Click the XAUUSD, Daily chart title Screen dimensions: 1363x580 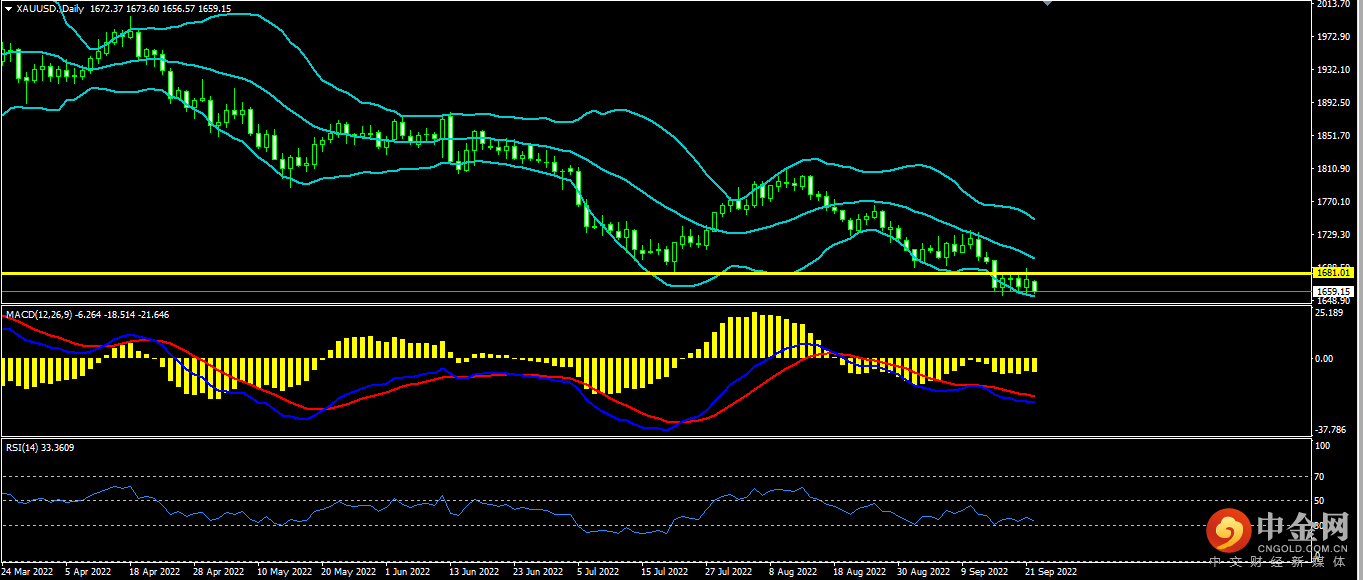click(x=51, y=8)
